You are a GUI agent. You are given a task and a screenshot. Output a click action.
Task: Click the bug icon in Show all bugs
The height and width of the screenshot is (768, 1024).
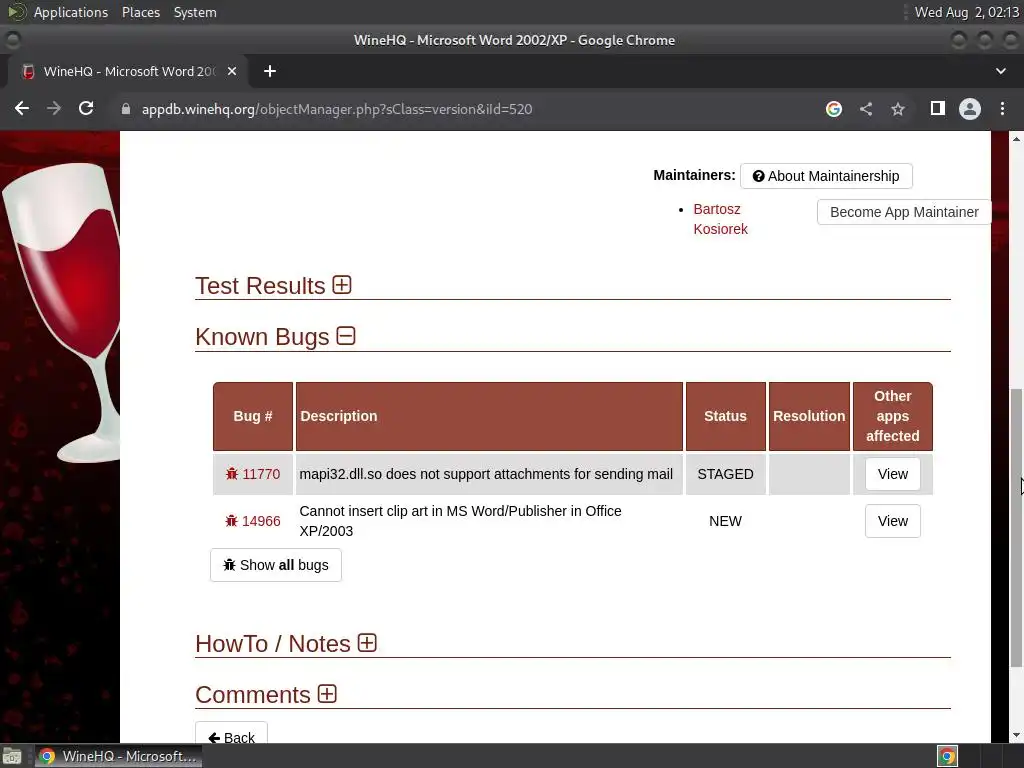[x=229, y=565]
